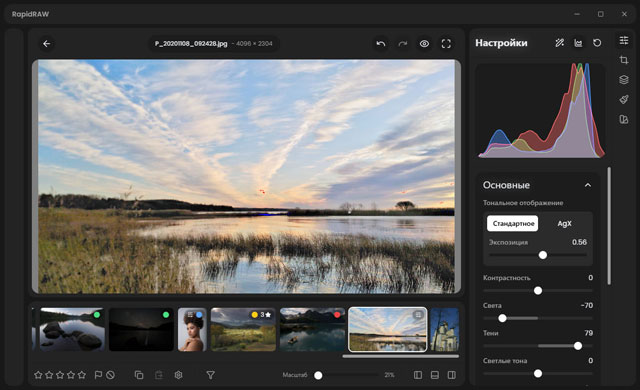
Task: Set rating to one star
Action: tap(38, 375)
